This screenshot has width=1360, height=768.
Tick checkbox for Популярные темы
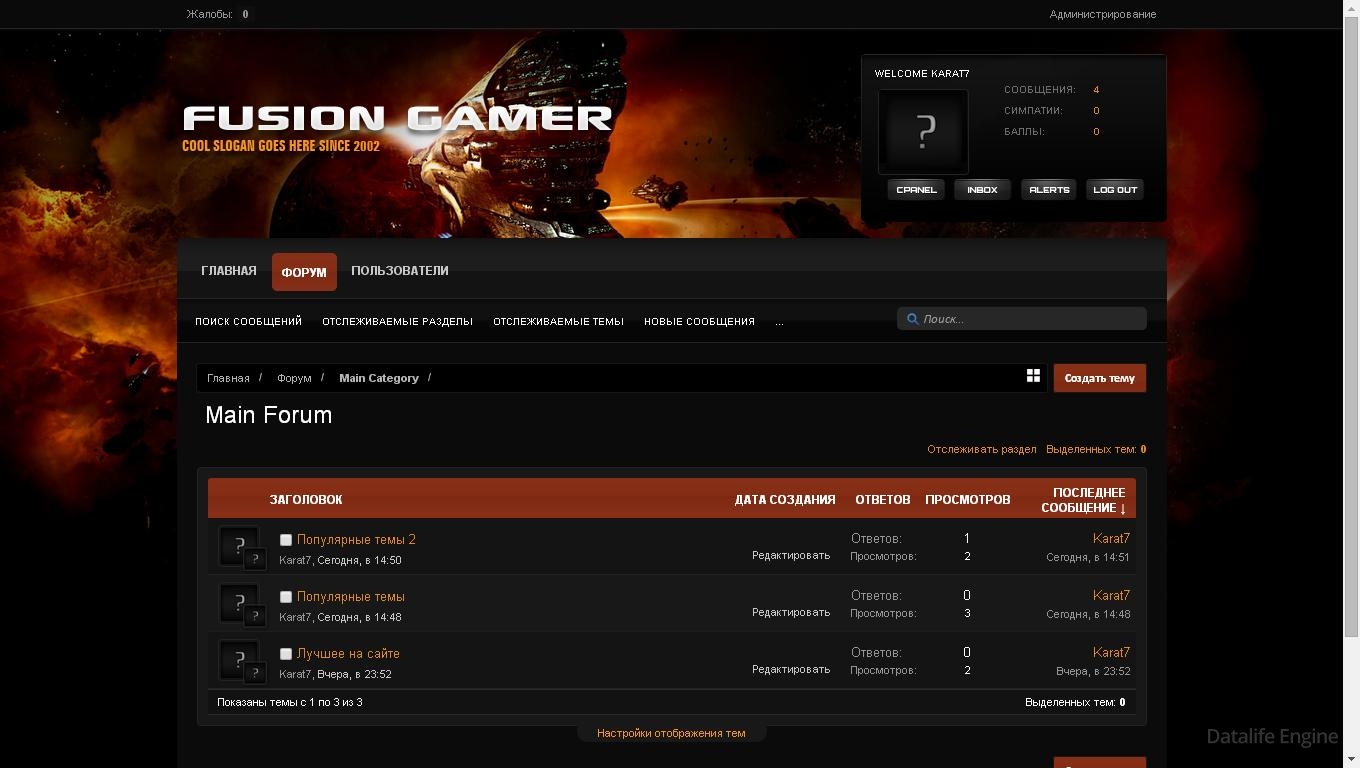point(285,597)
